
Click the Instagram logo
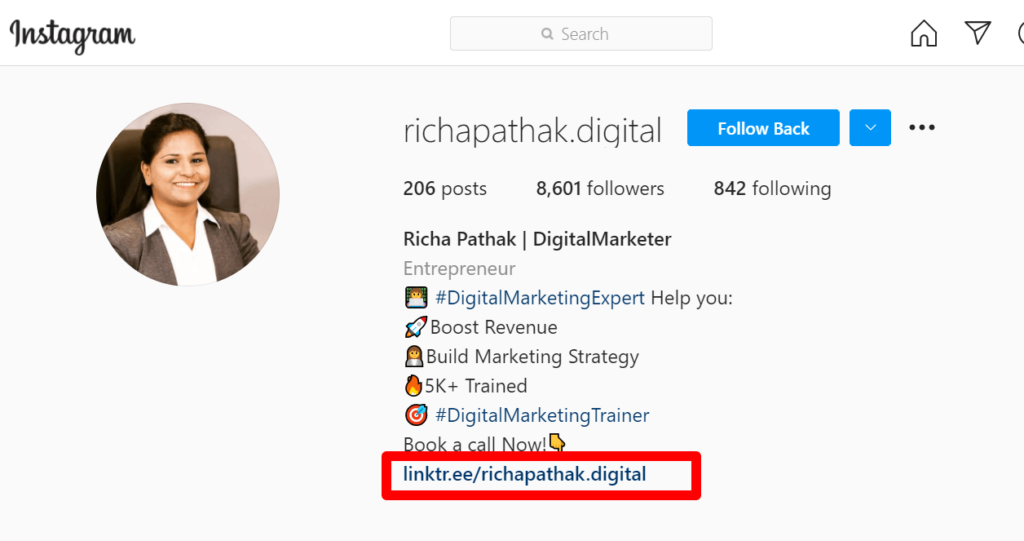(72, 35)
